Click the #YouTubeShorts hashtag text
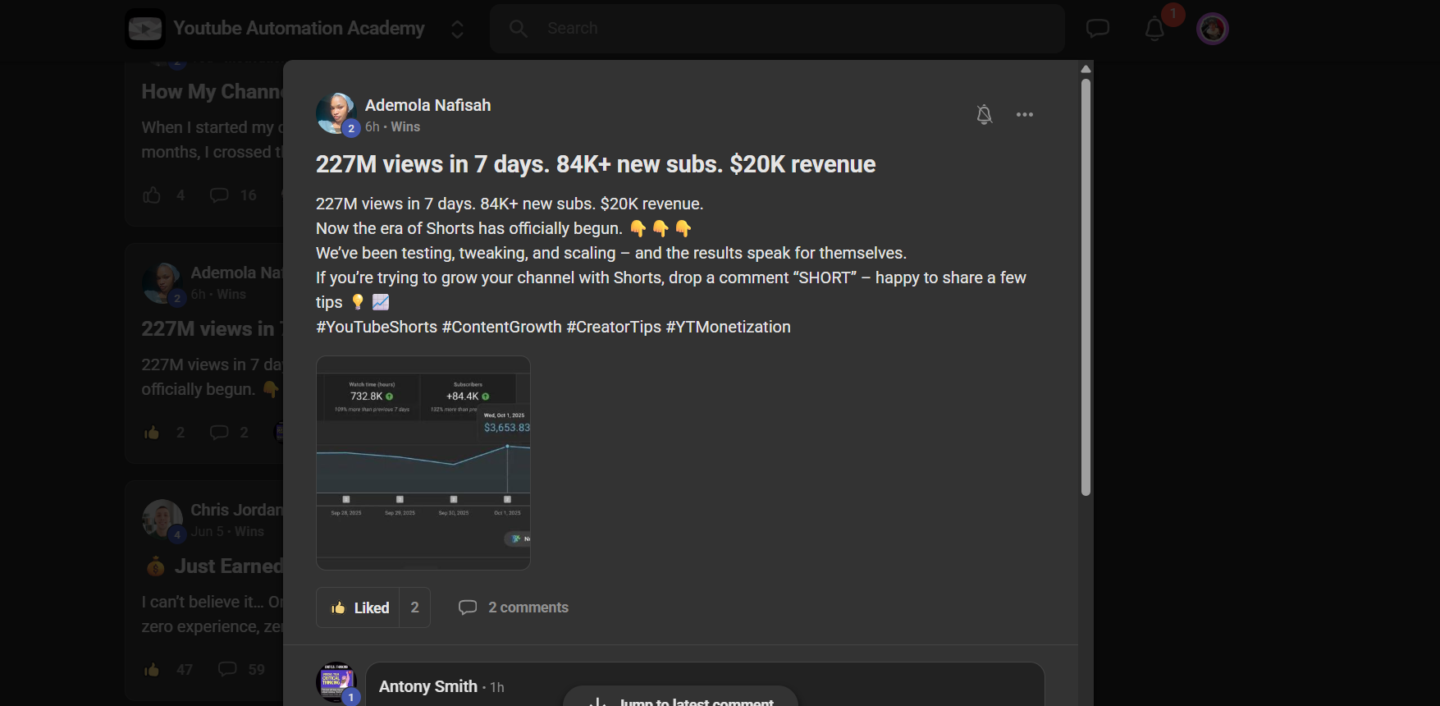1440x706 pixels. point(376,327)
